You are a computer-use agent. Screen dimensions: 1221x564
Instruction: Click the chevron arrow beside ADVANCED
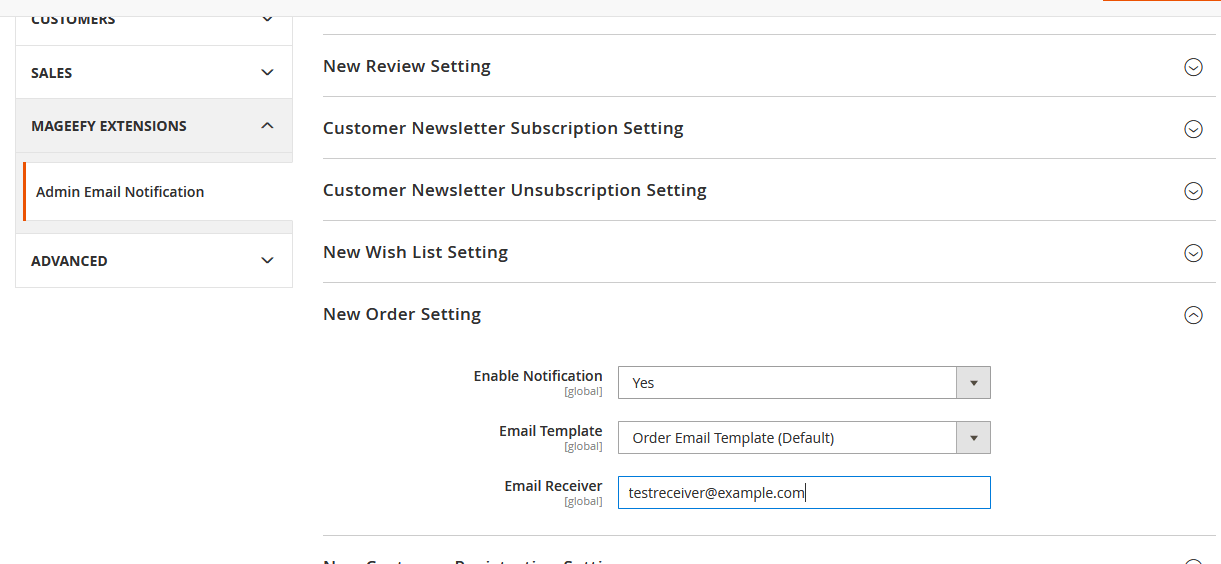pyautogui.click(x=267, y=261)
